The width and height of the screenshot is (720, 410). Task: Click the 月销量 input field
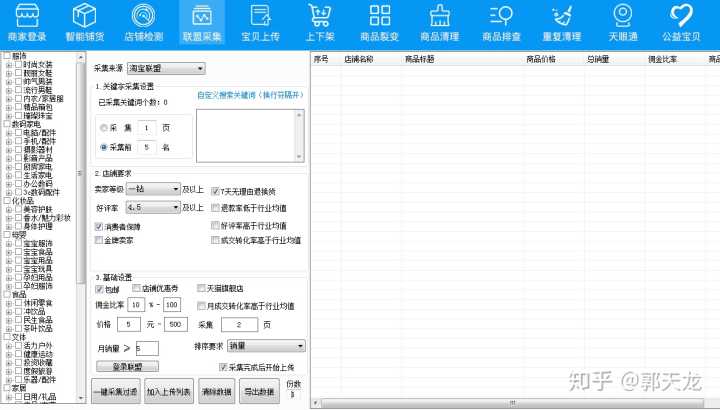146,348
